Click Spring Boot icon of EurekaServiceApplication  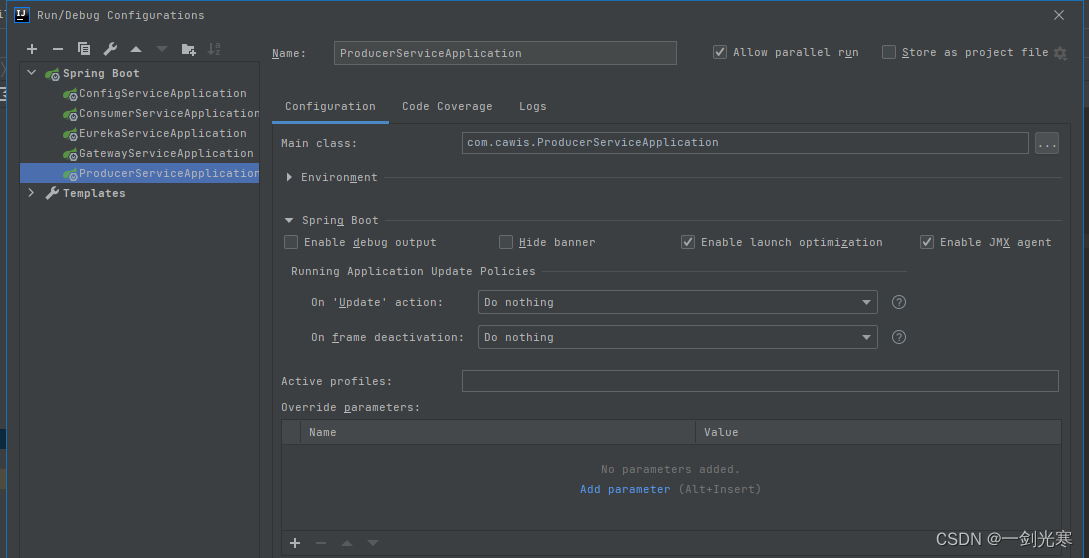pyautogui.click(x=70, y=134)
